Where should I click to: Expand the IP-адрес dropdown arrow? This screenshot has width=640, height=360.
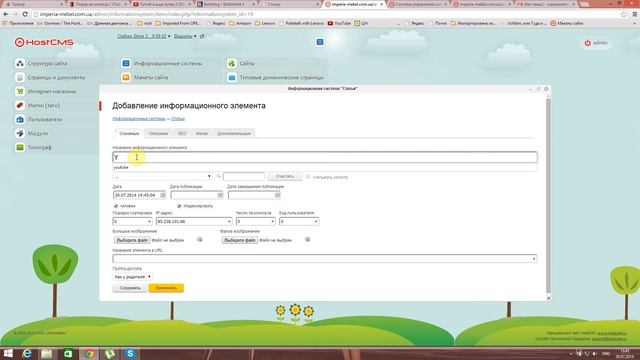229,221
